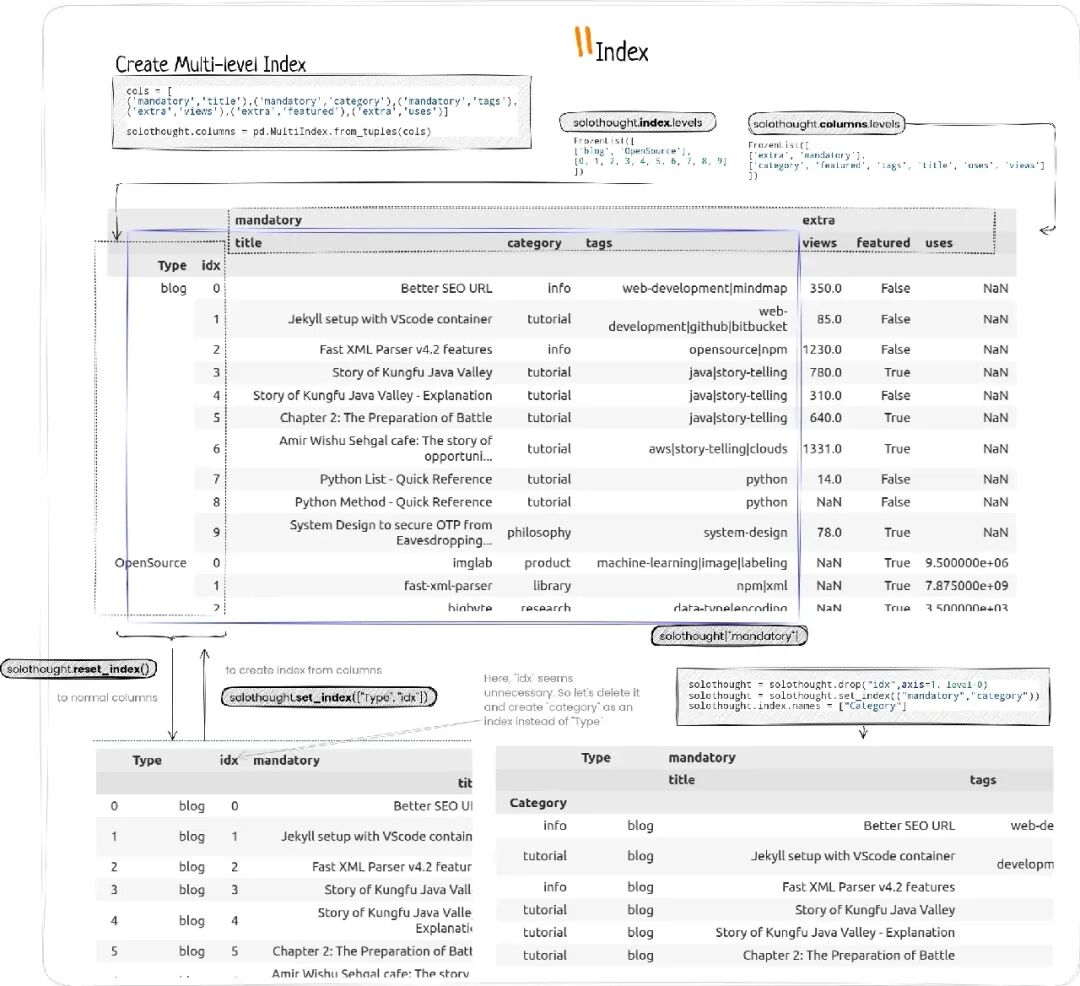Click the 'machine-learning|image|labeling' tags cell
The height and width of the screenshot is (986, 1080).
click(x=692, y=563)
